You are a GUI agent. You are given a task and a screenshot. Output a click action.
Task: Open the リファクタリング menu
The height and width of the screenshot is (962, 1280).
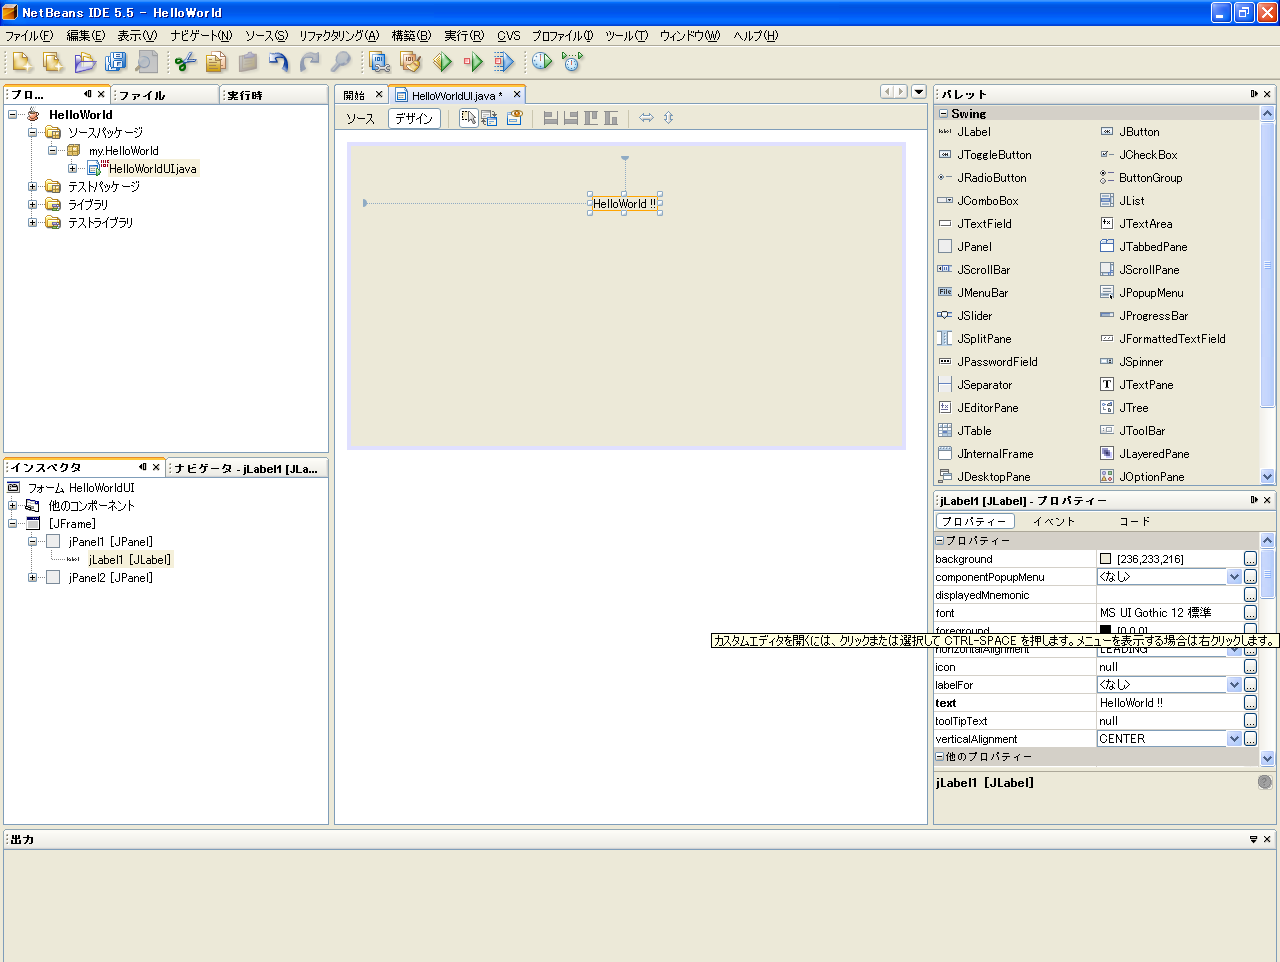(x=338, y=36)
